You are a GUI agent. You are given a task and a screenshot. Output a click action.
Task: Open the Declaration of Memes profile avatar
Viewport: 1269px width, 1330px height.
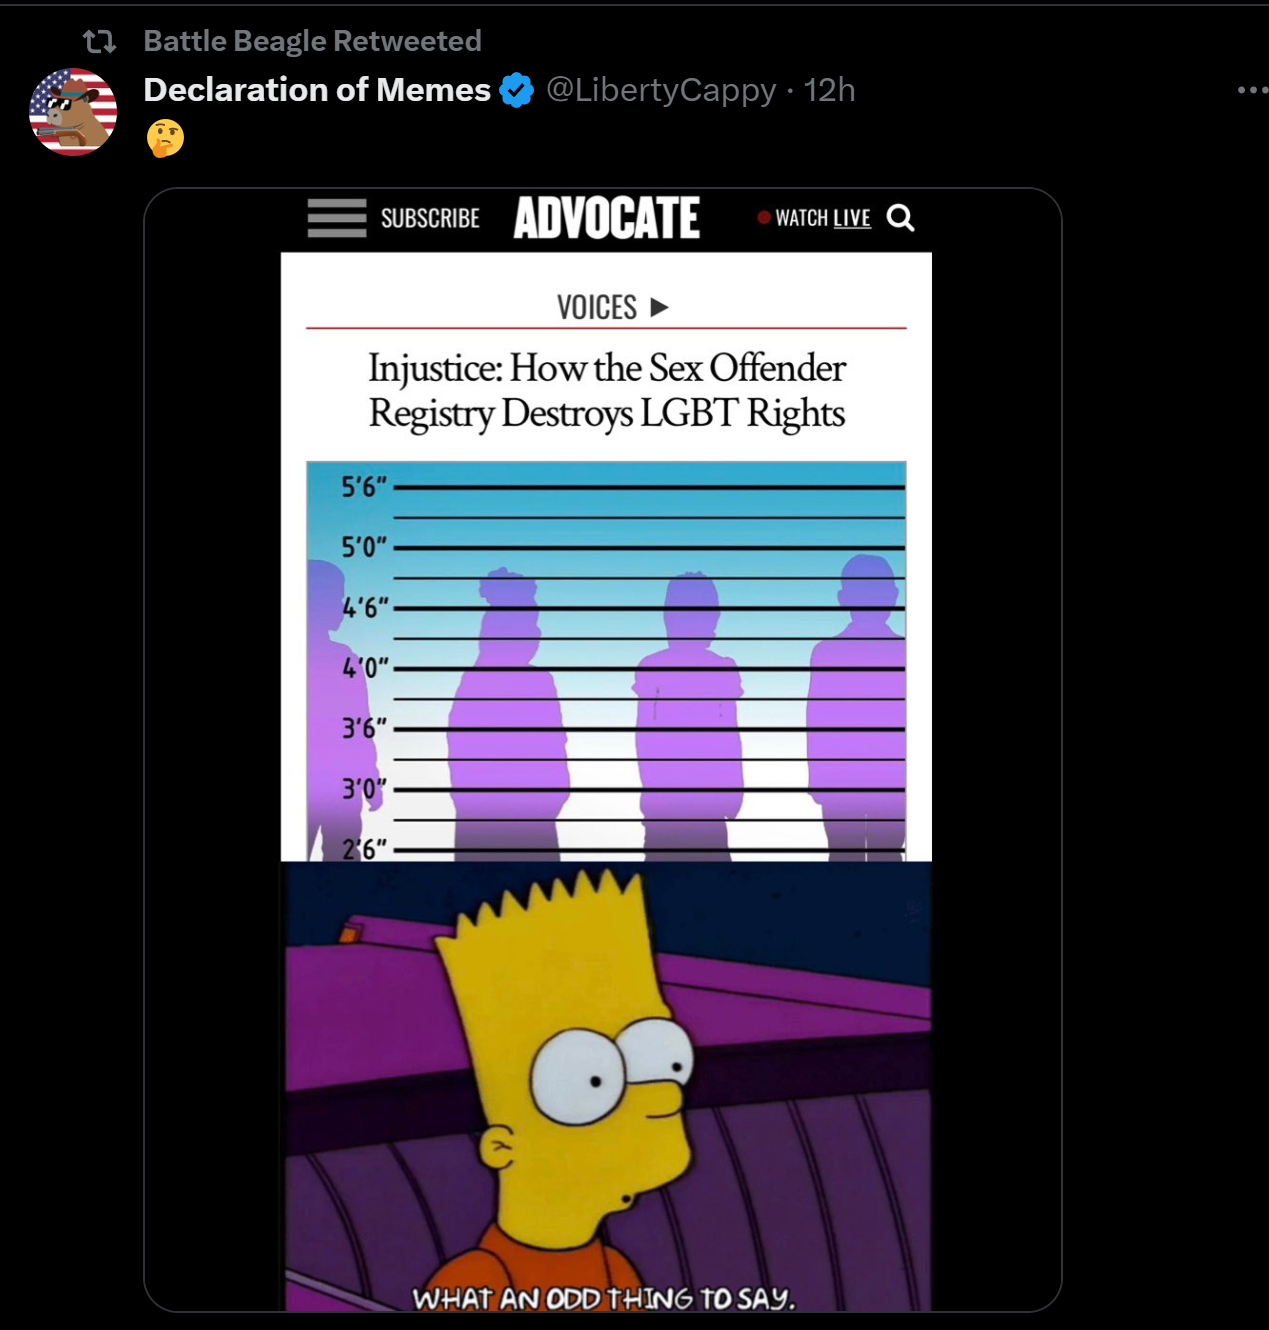73,112
